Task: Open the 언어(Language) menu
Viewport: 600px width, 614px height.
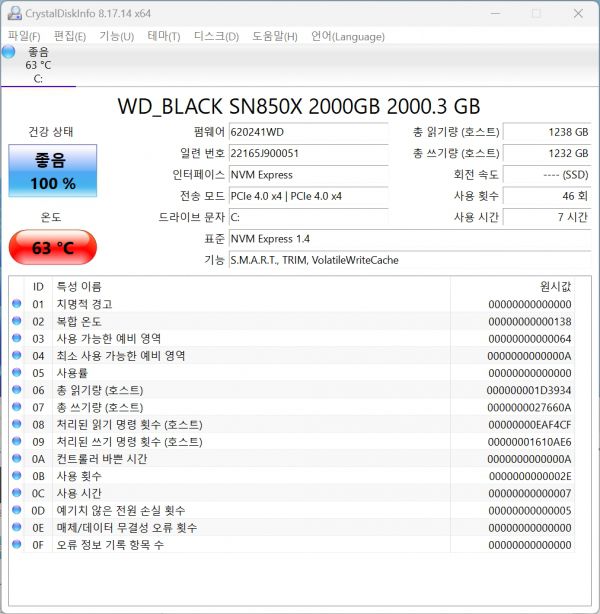Action: (x=348, y=36)
